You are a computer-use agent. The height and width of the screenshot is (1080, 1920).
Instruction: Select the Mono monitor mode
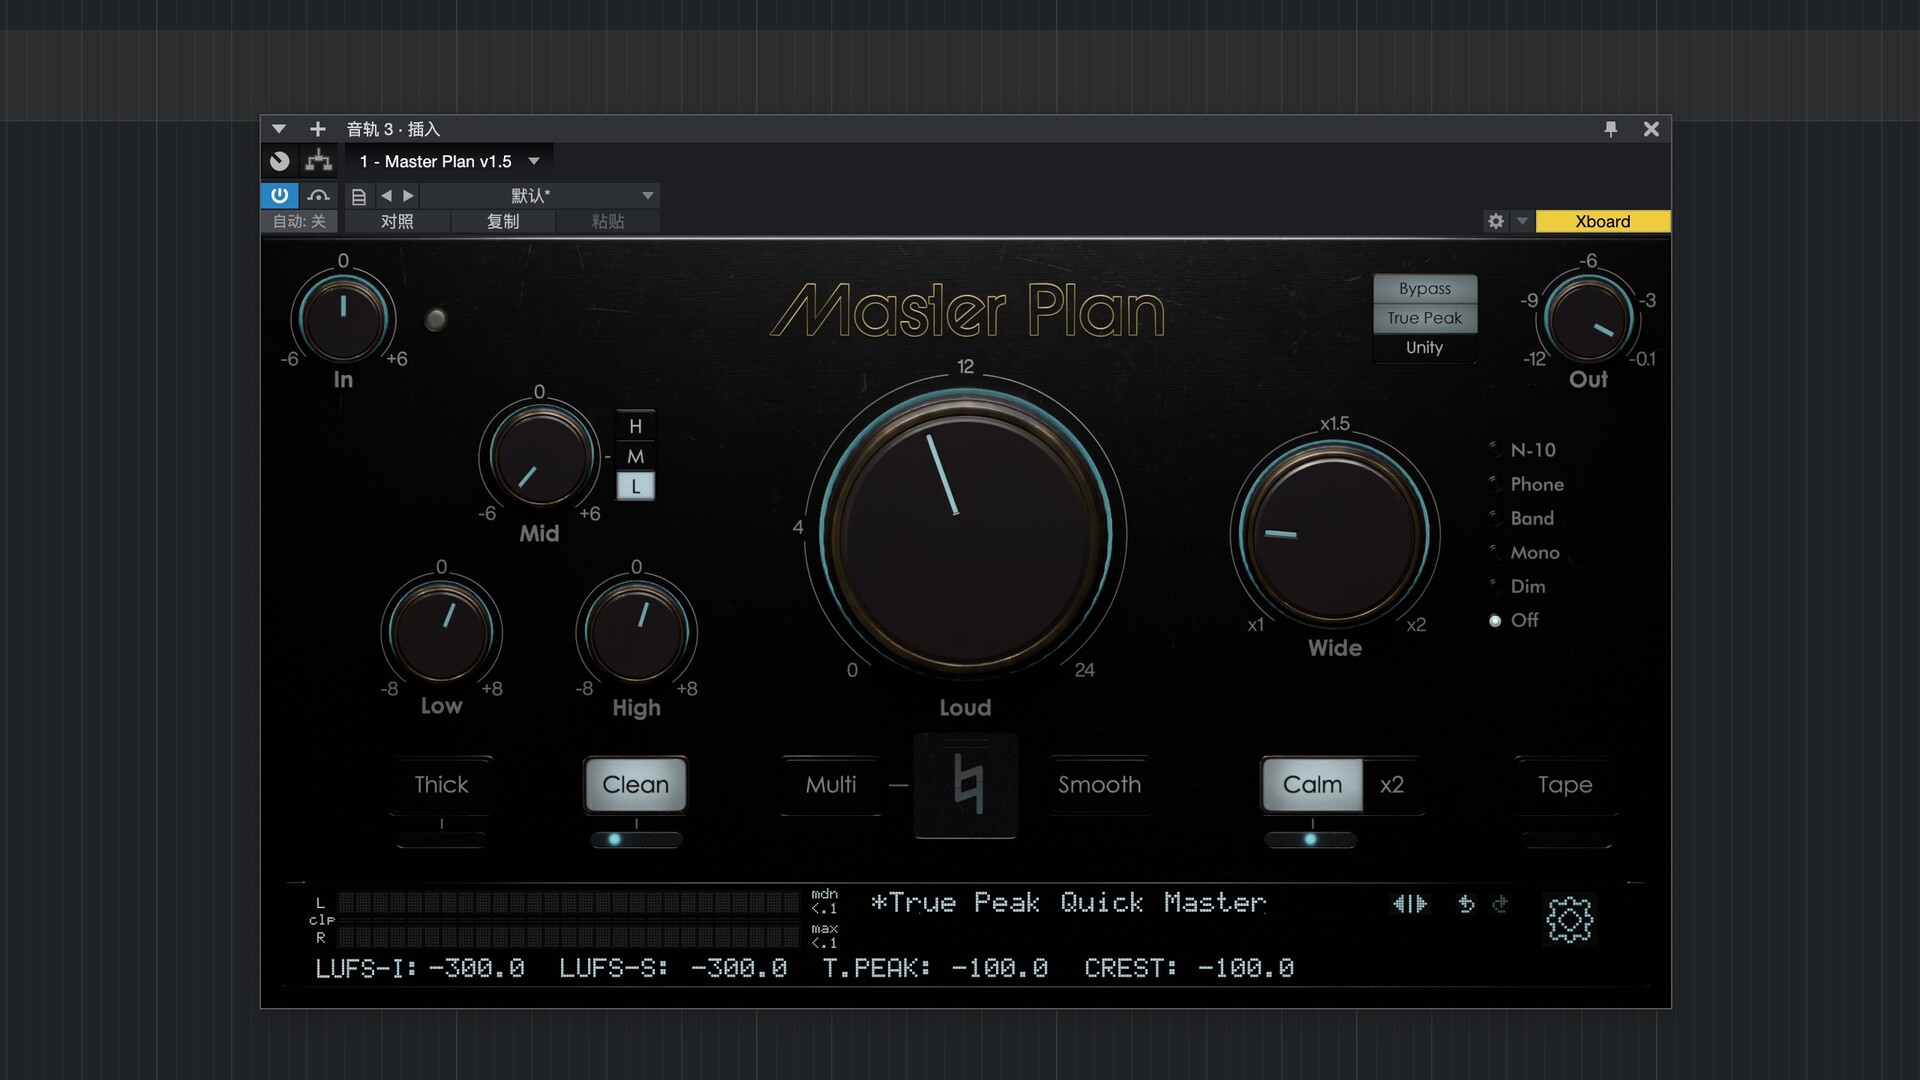coord(1524,552)
